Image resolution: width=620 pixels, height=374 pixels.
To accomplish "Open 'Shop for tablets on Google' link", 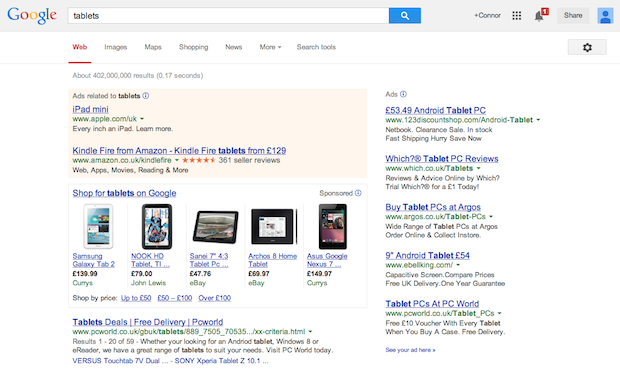I will [x=124, y=193].
